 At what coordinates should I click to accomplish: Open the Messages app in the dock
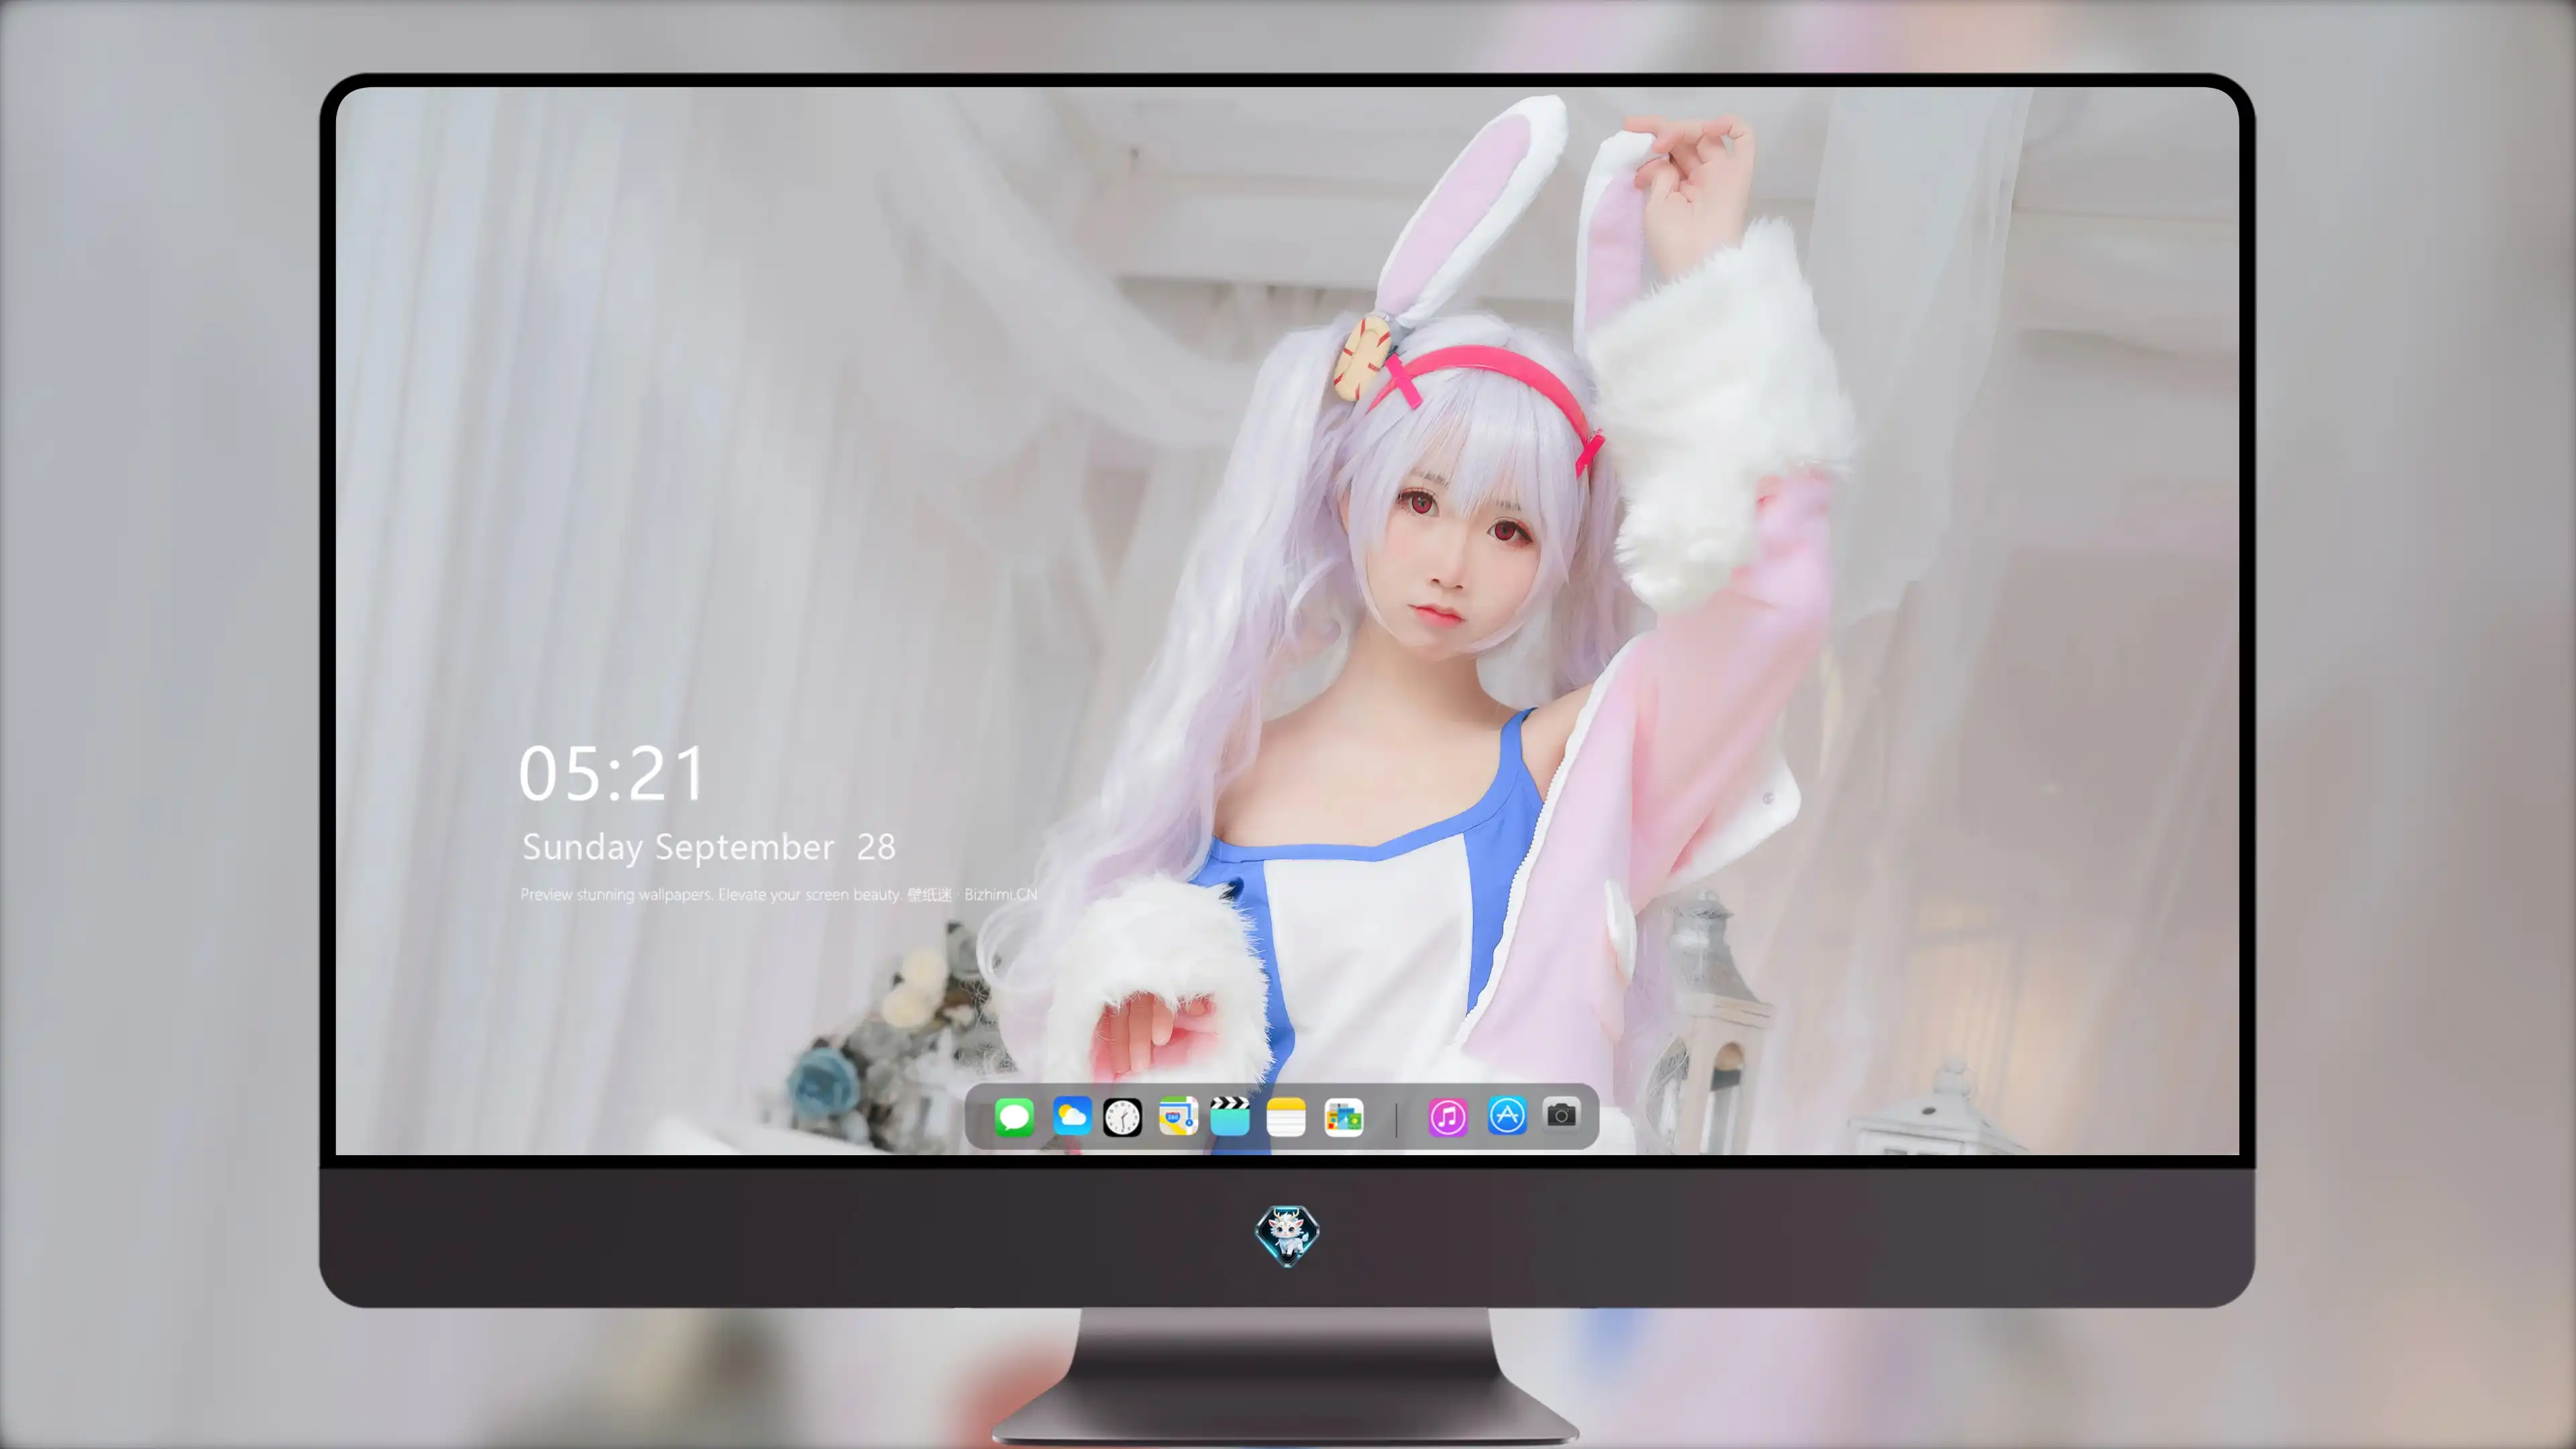point(1014,1117)
